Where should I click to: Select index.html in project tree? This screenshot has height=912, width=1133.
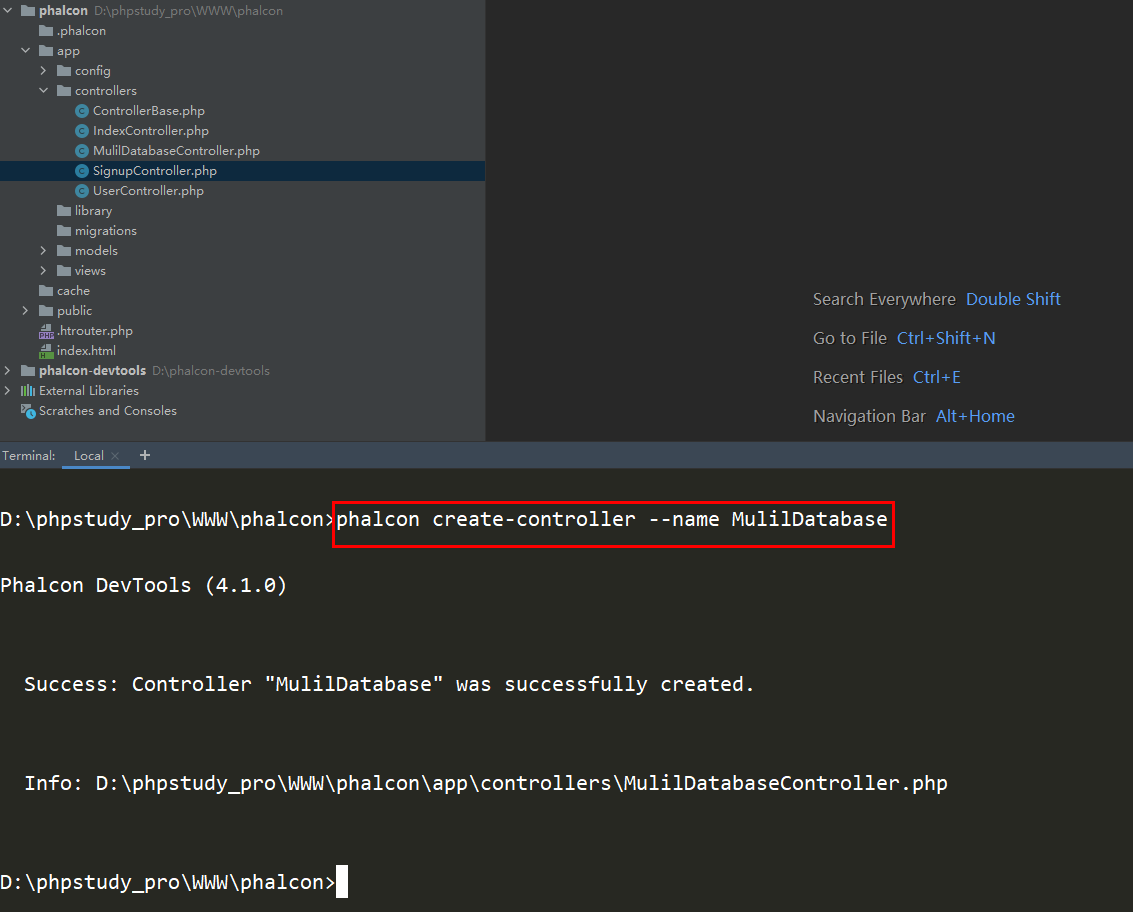click(x=86, y=350)
